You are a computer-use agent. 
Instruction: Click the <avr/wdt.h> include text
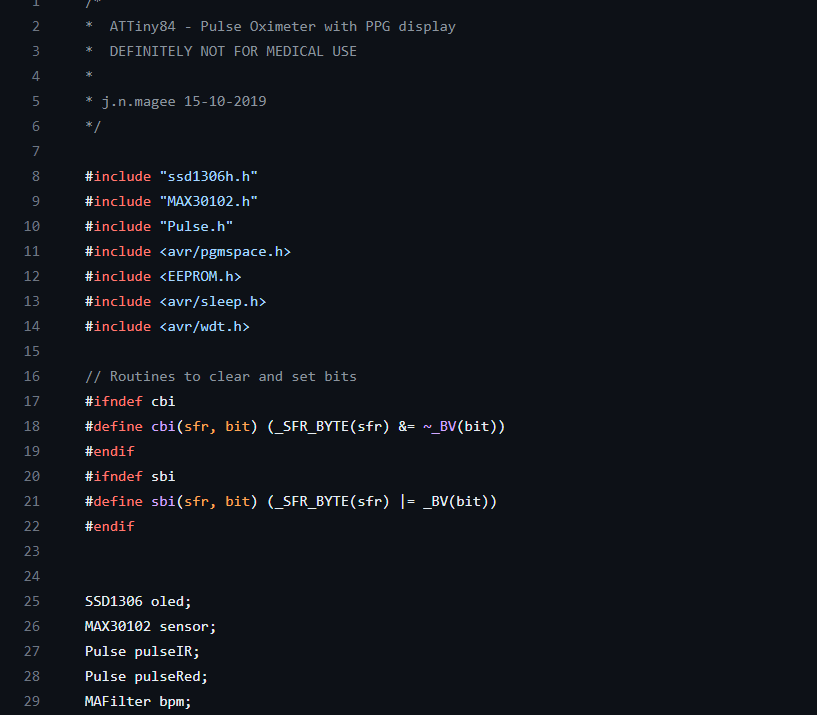click(x=204, y=326)
